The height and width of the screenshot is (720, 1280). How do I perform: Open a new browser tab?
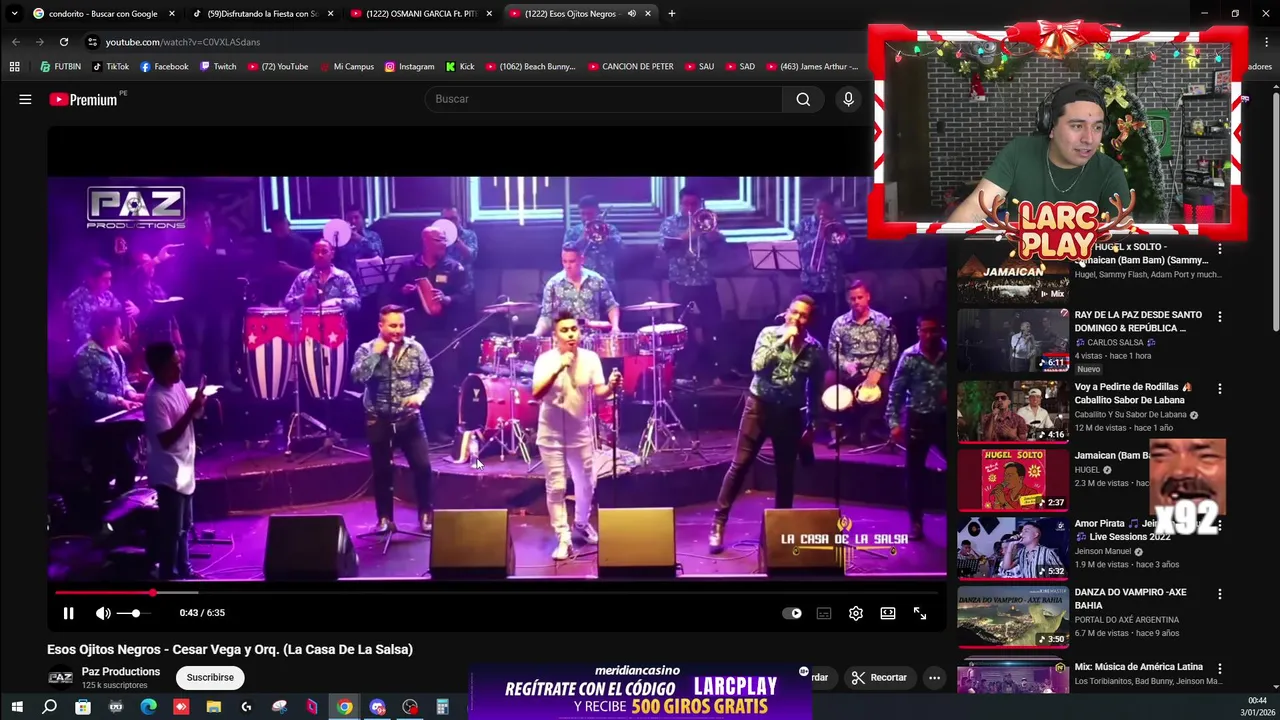pos(671,14)
